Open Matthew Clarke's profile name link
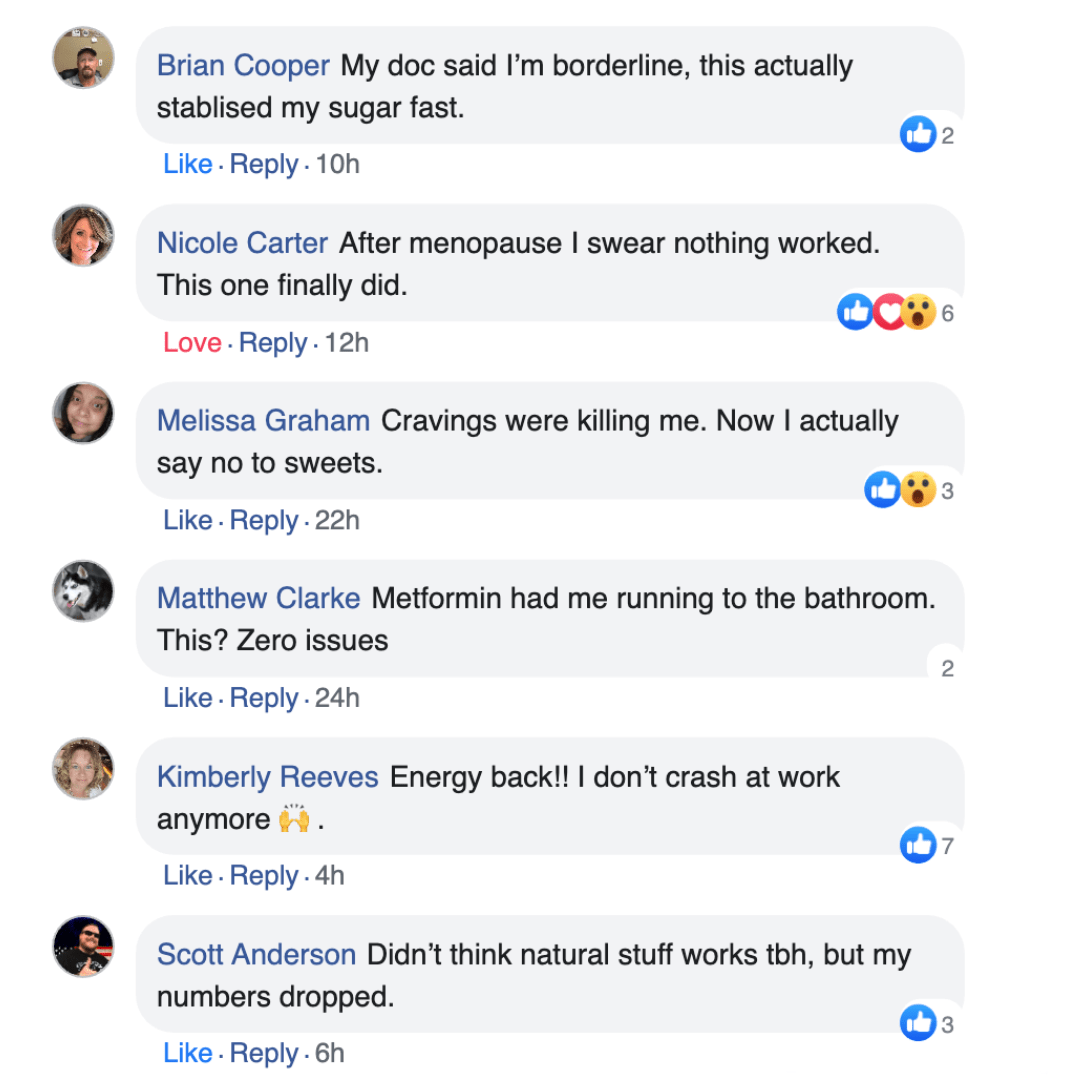The height and width of the screenshot is (1080, 1080). (x=258, y=599)
